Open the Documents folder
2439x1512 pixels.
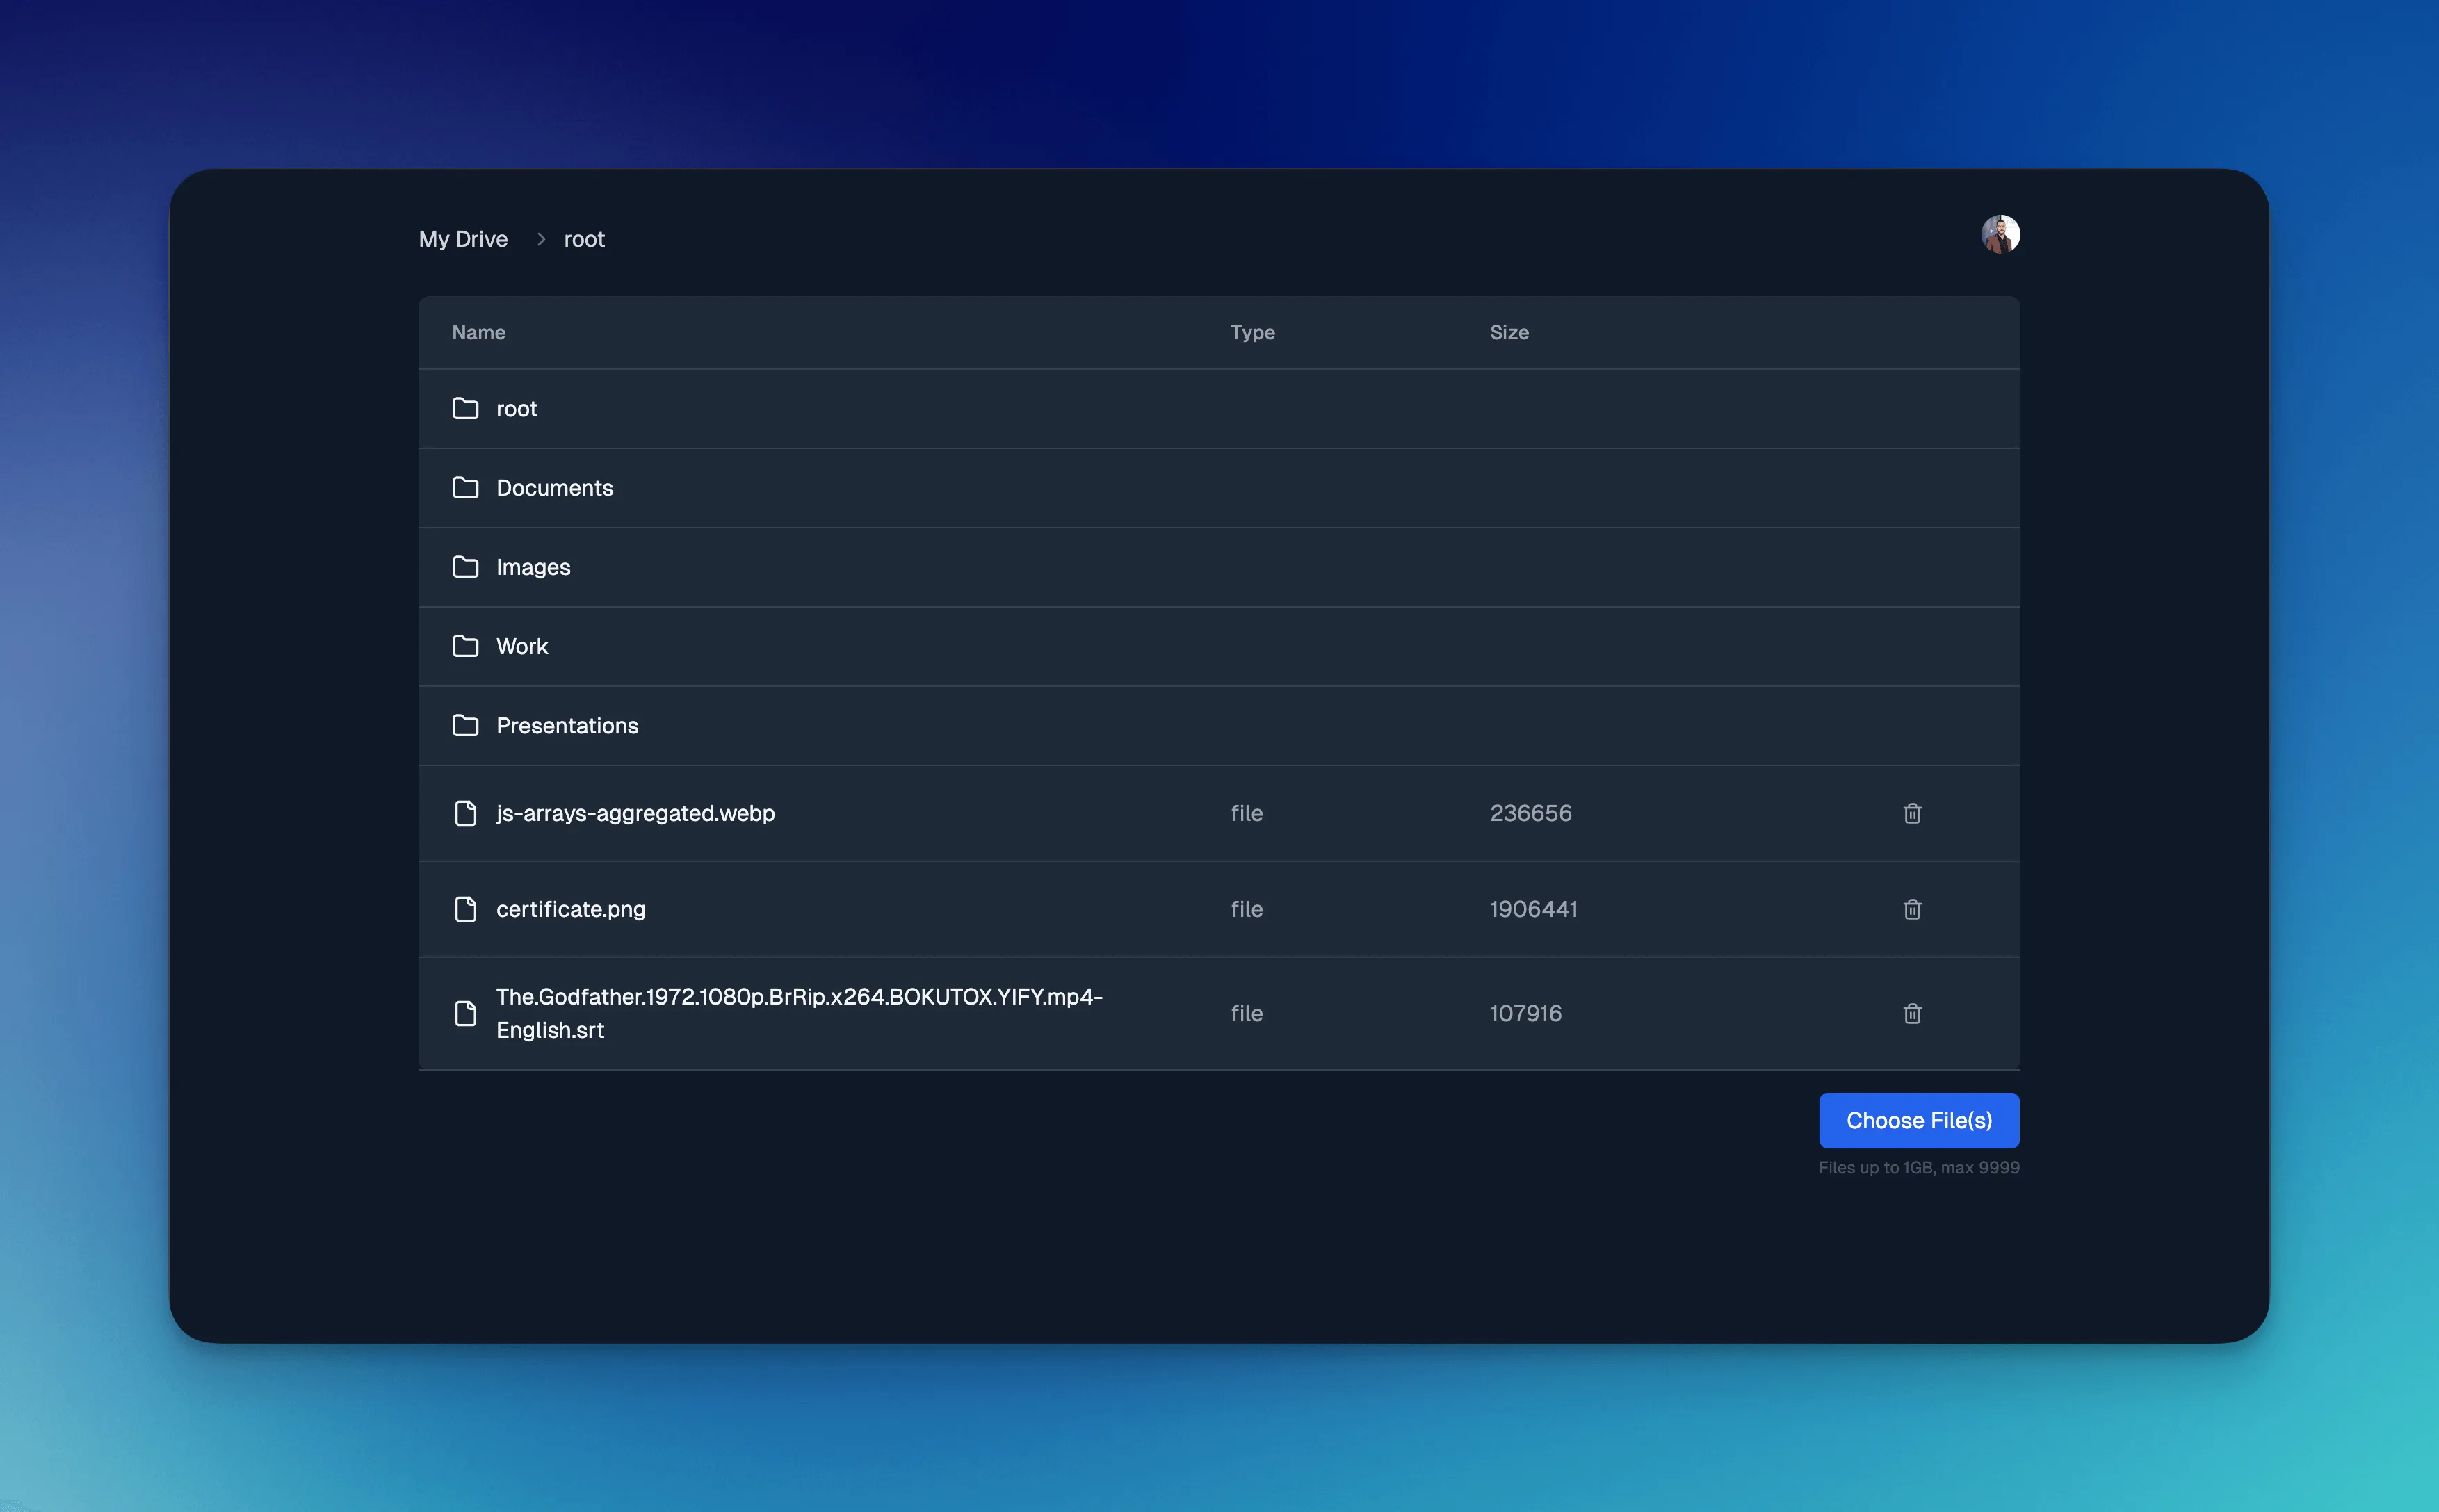point(554,488)
